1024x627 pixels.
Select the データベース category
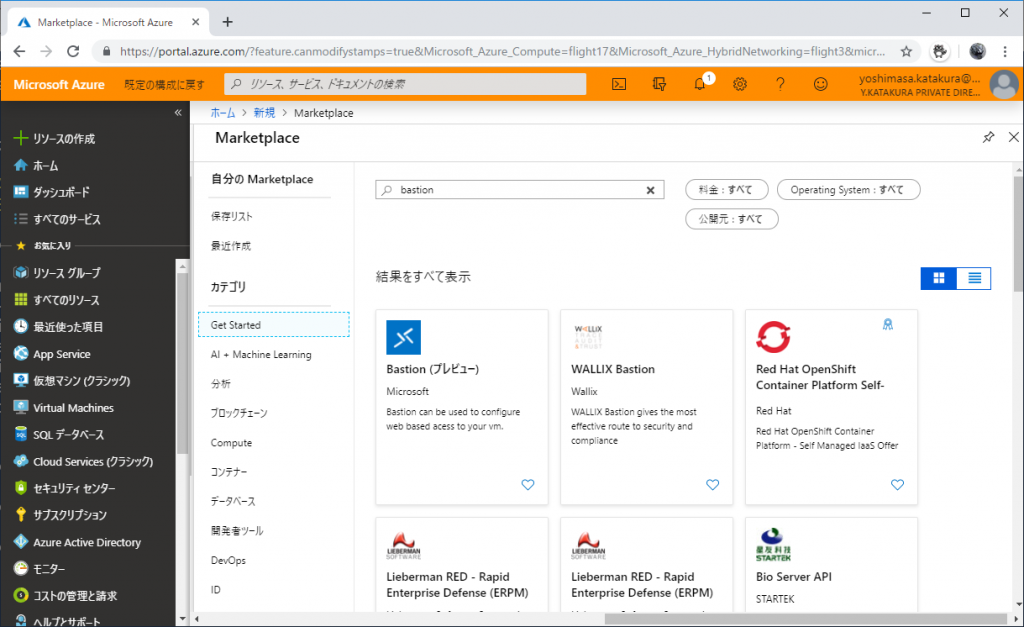pos(233,501)
